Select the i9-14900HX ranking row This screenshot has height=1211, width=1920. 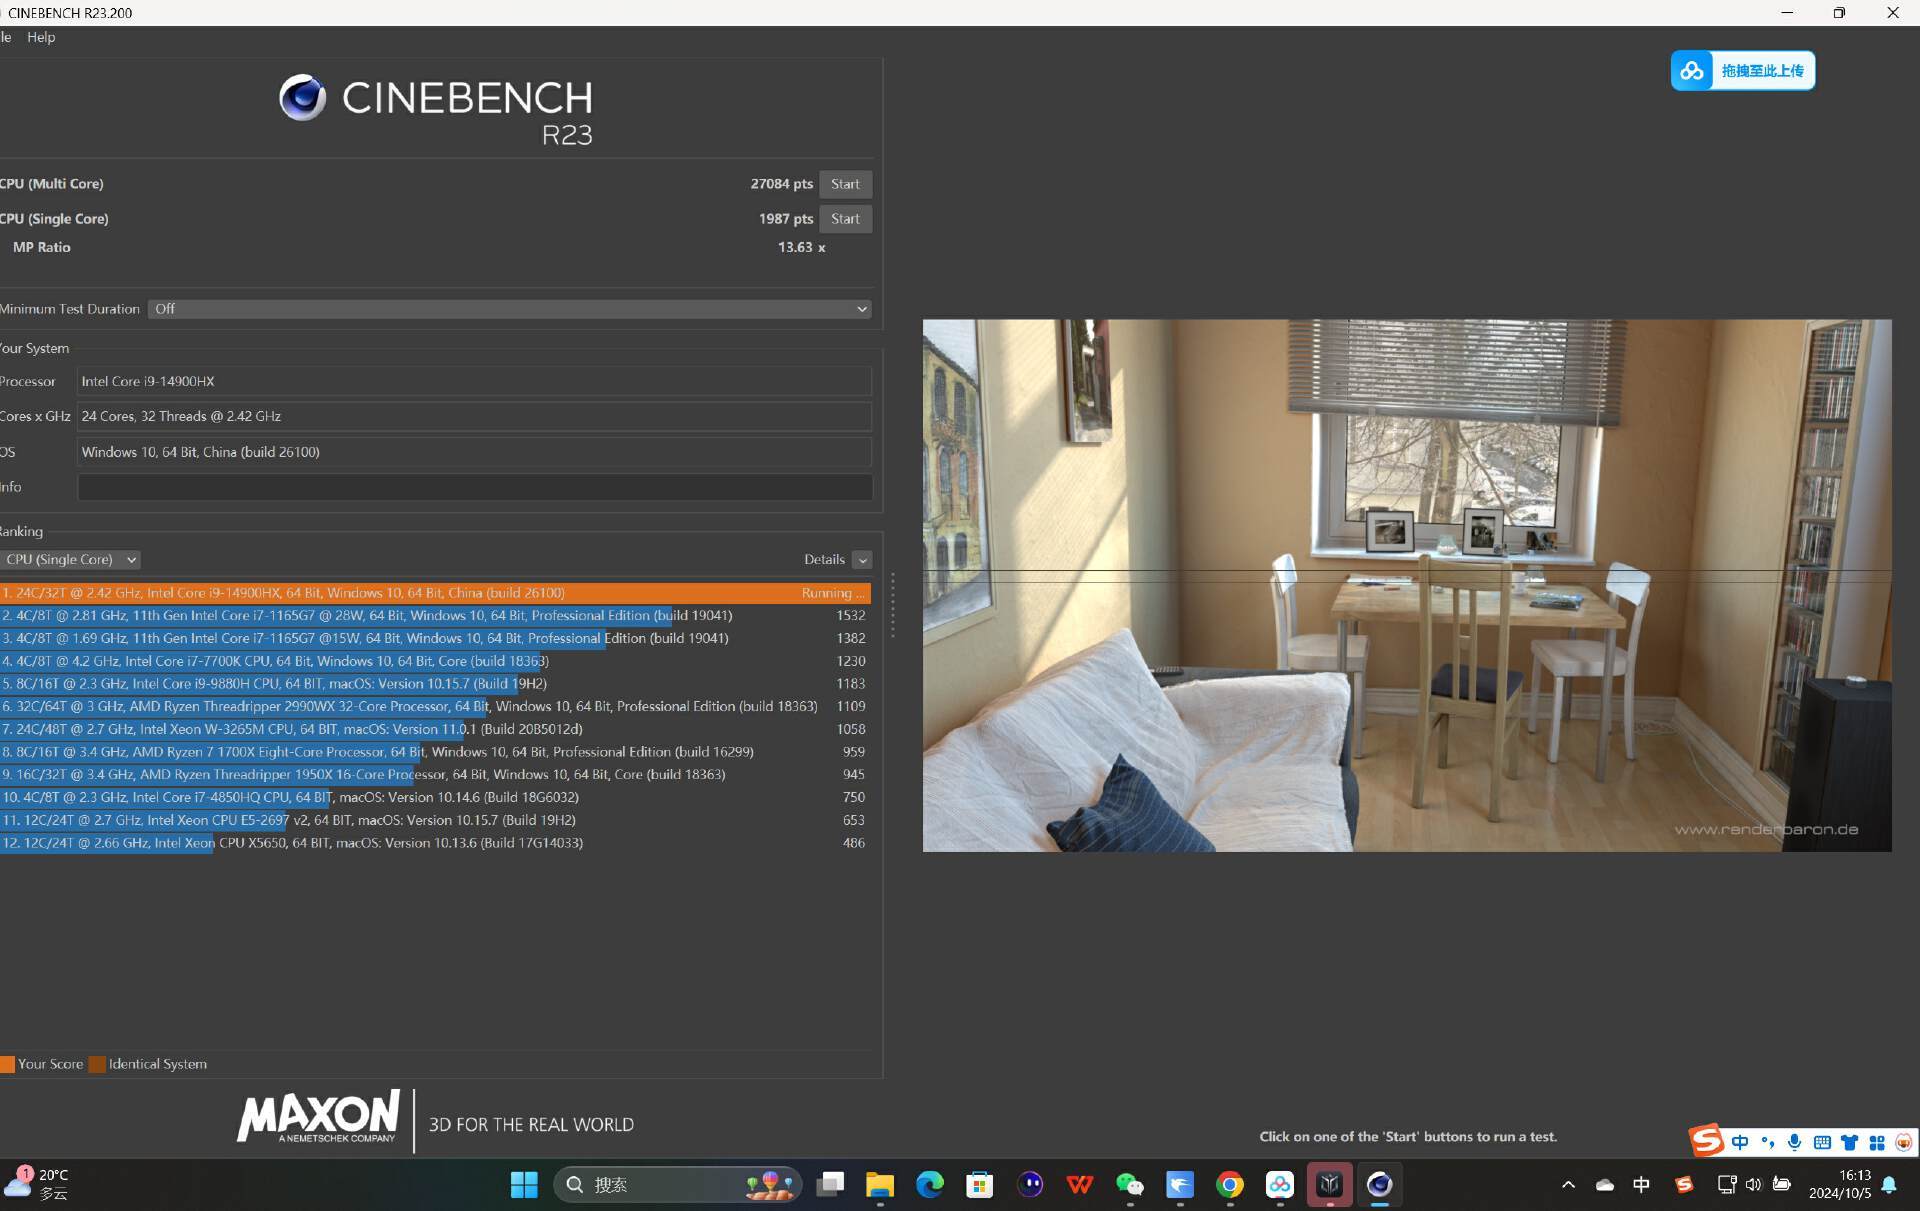400,593
